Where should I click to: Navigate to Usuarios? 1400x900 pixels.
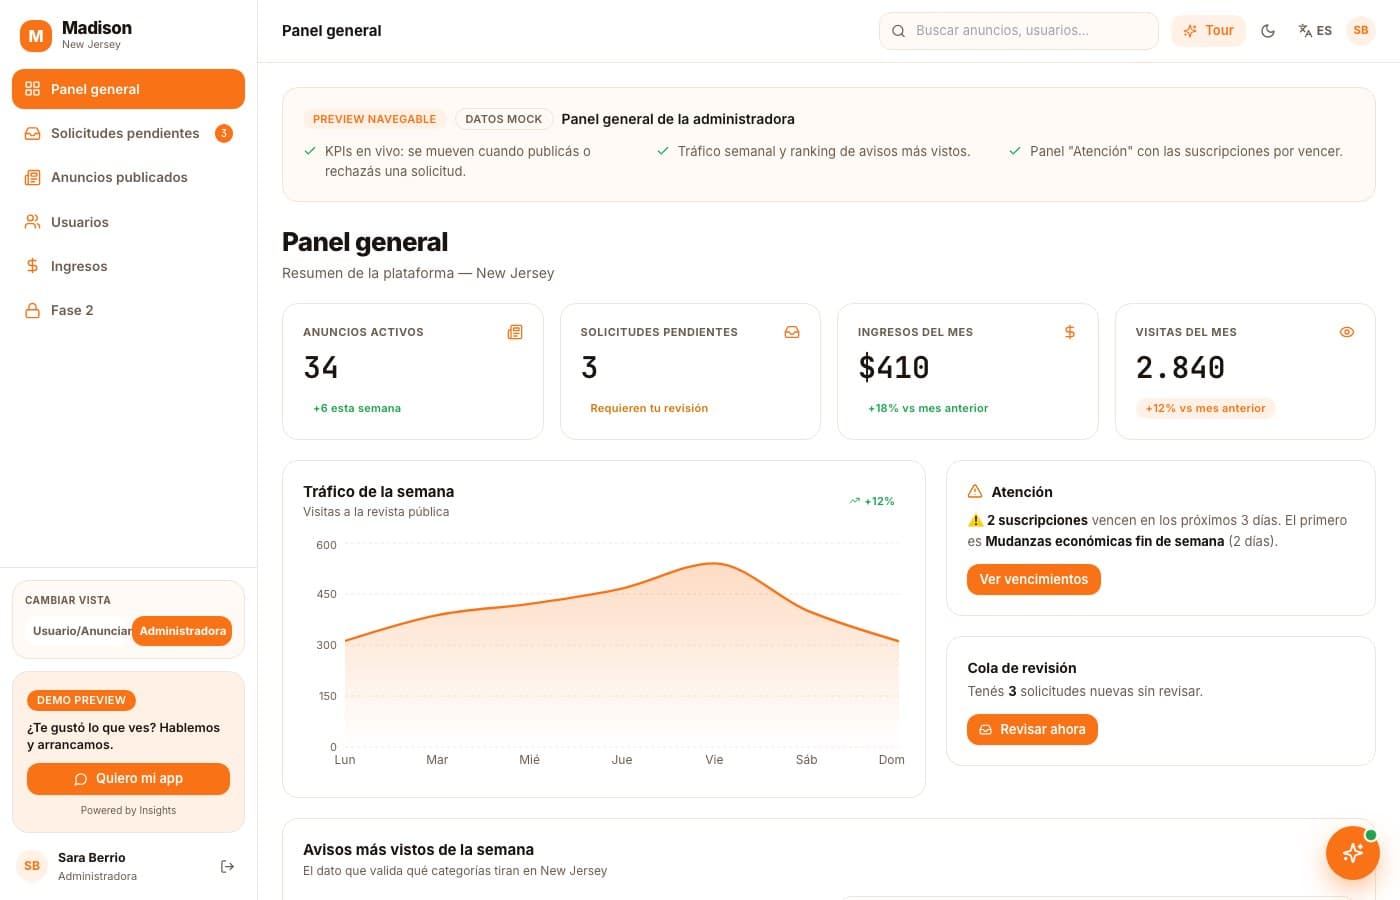pos(128,222)
